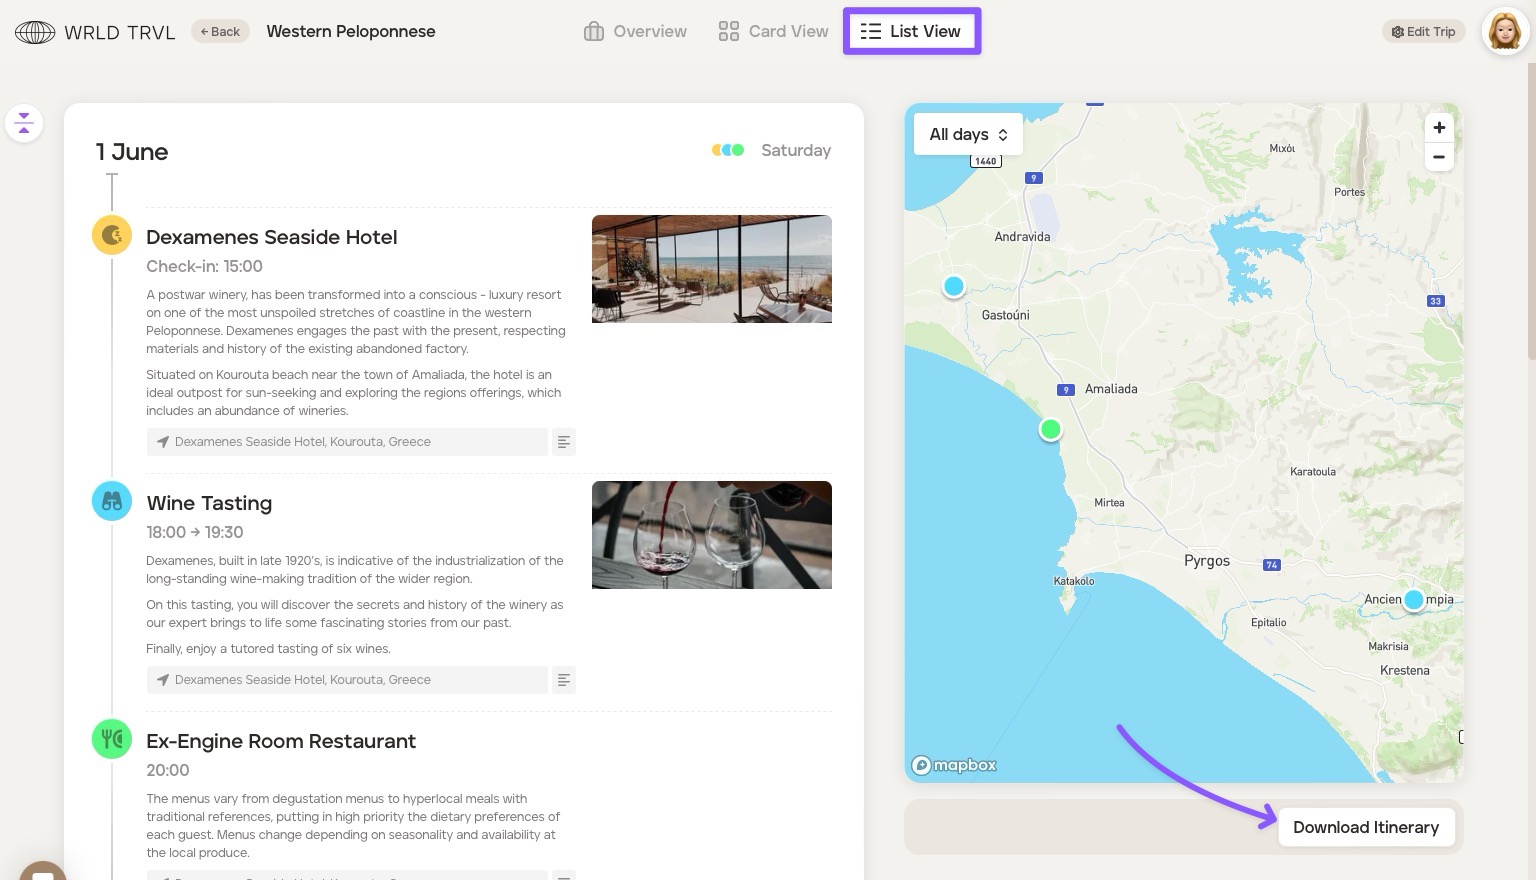The width and height of the screenshot is (1536, 880).
Task: Click the green map marker near Amaliada
Action: coord(1050,430)
